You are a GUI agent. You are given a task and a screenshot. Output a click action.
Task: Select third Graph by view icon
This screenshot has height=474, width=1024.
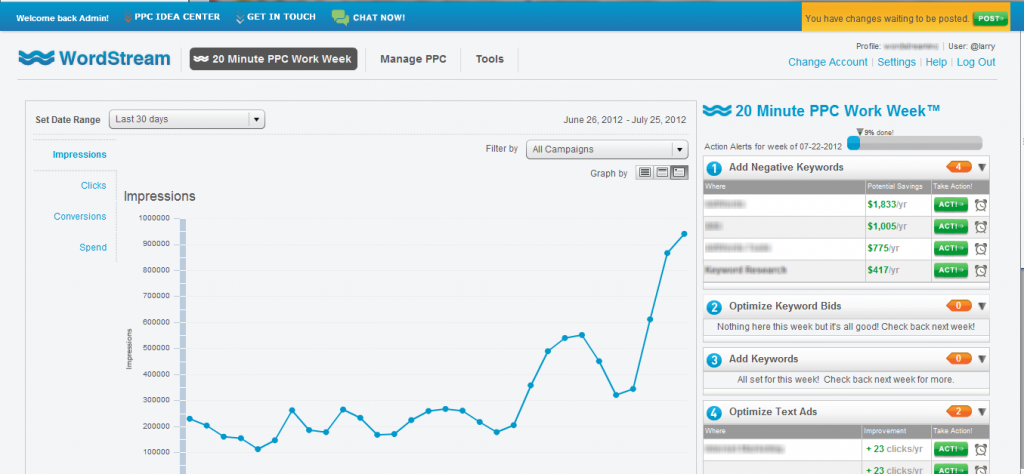[x=679, y=173]
